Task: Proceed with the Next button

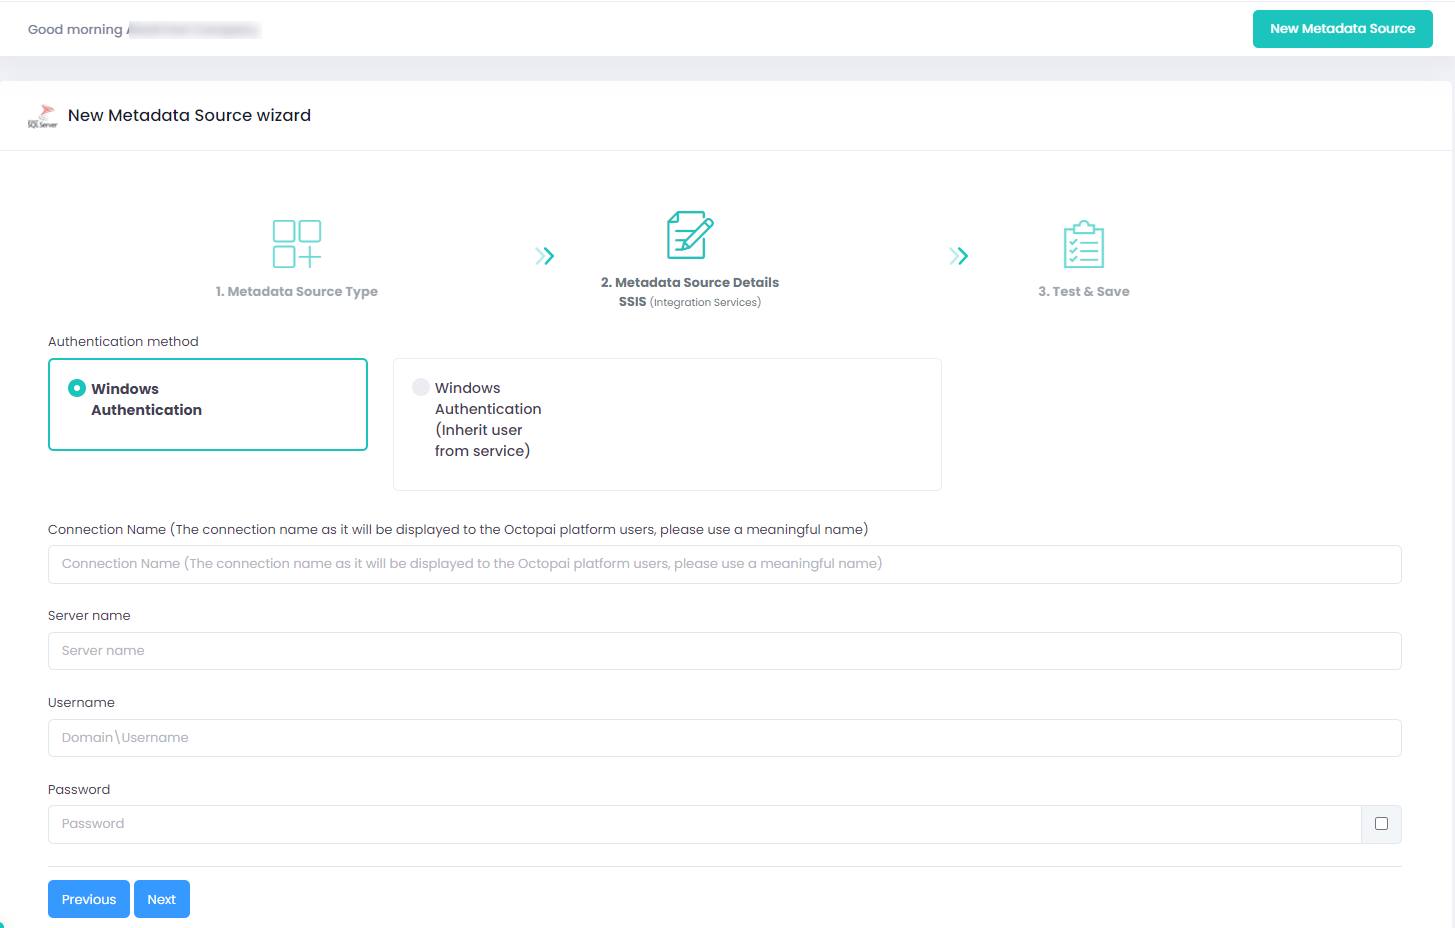Action: (x=162, y=899)
